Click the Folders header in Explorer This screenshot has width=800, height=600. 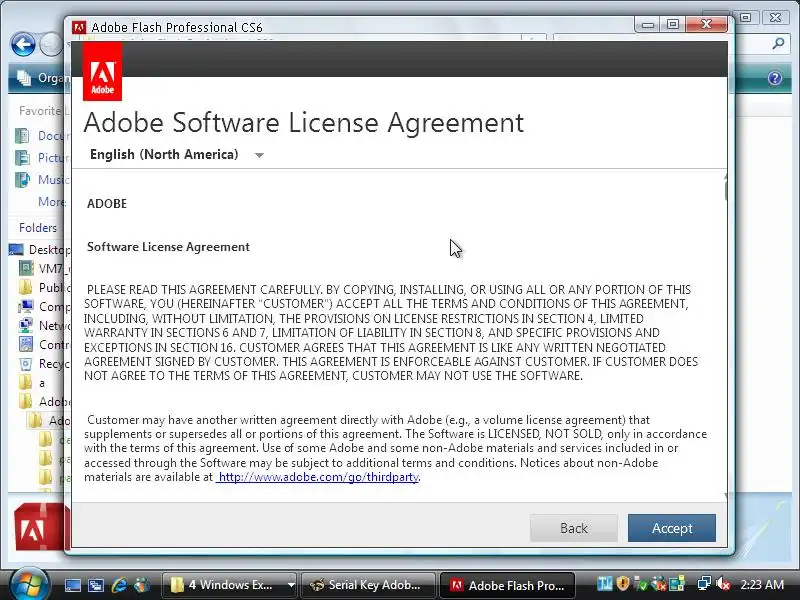click(x=38, y=228)
